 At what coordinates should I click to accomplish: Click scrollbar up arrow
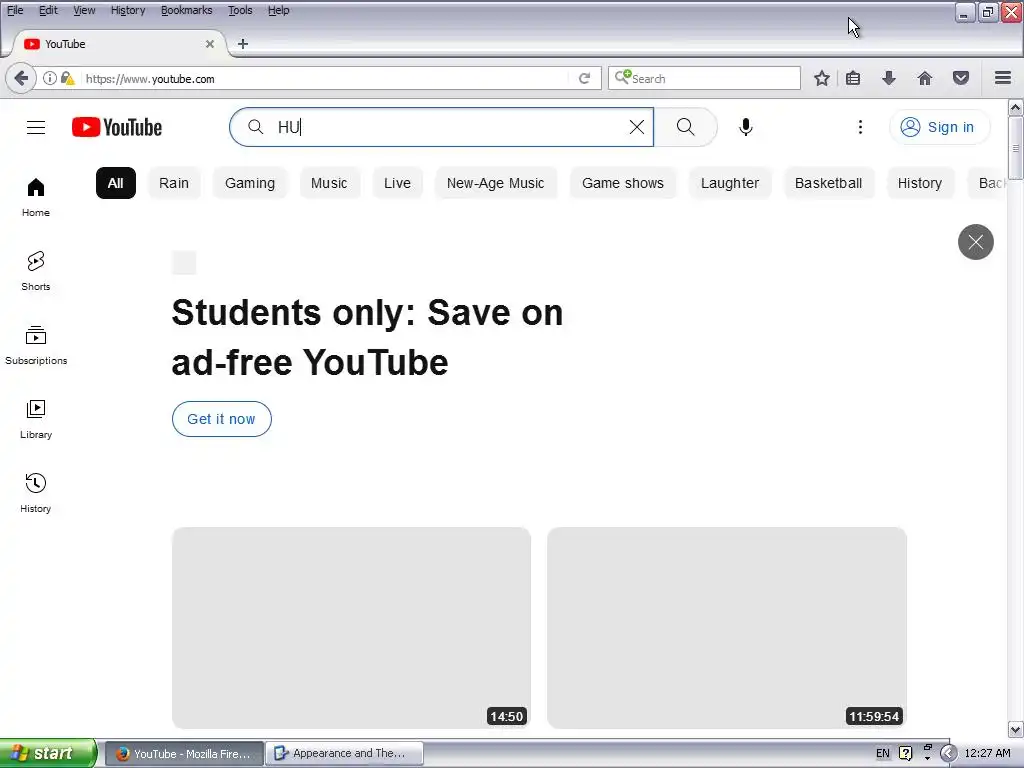1016,107
